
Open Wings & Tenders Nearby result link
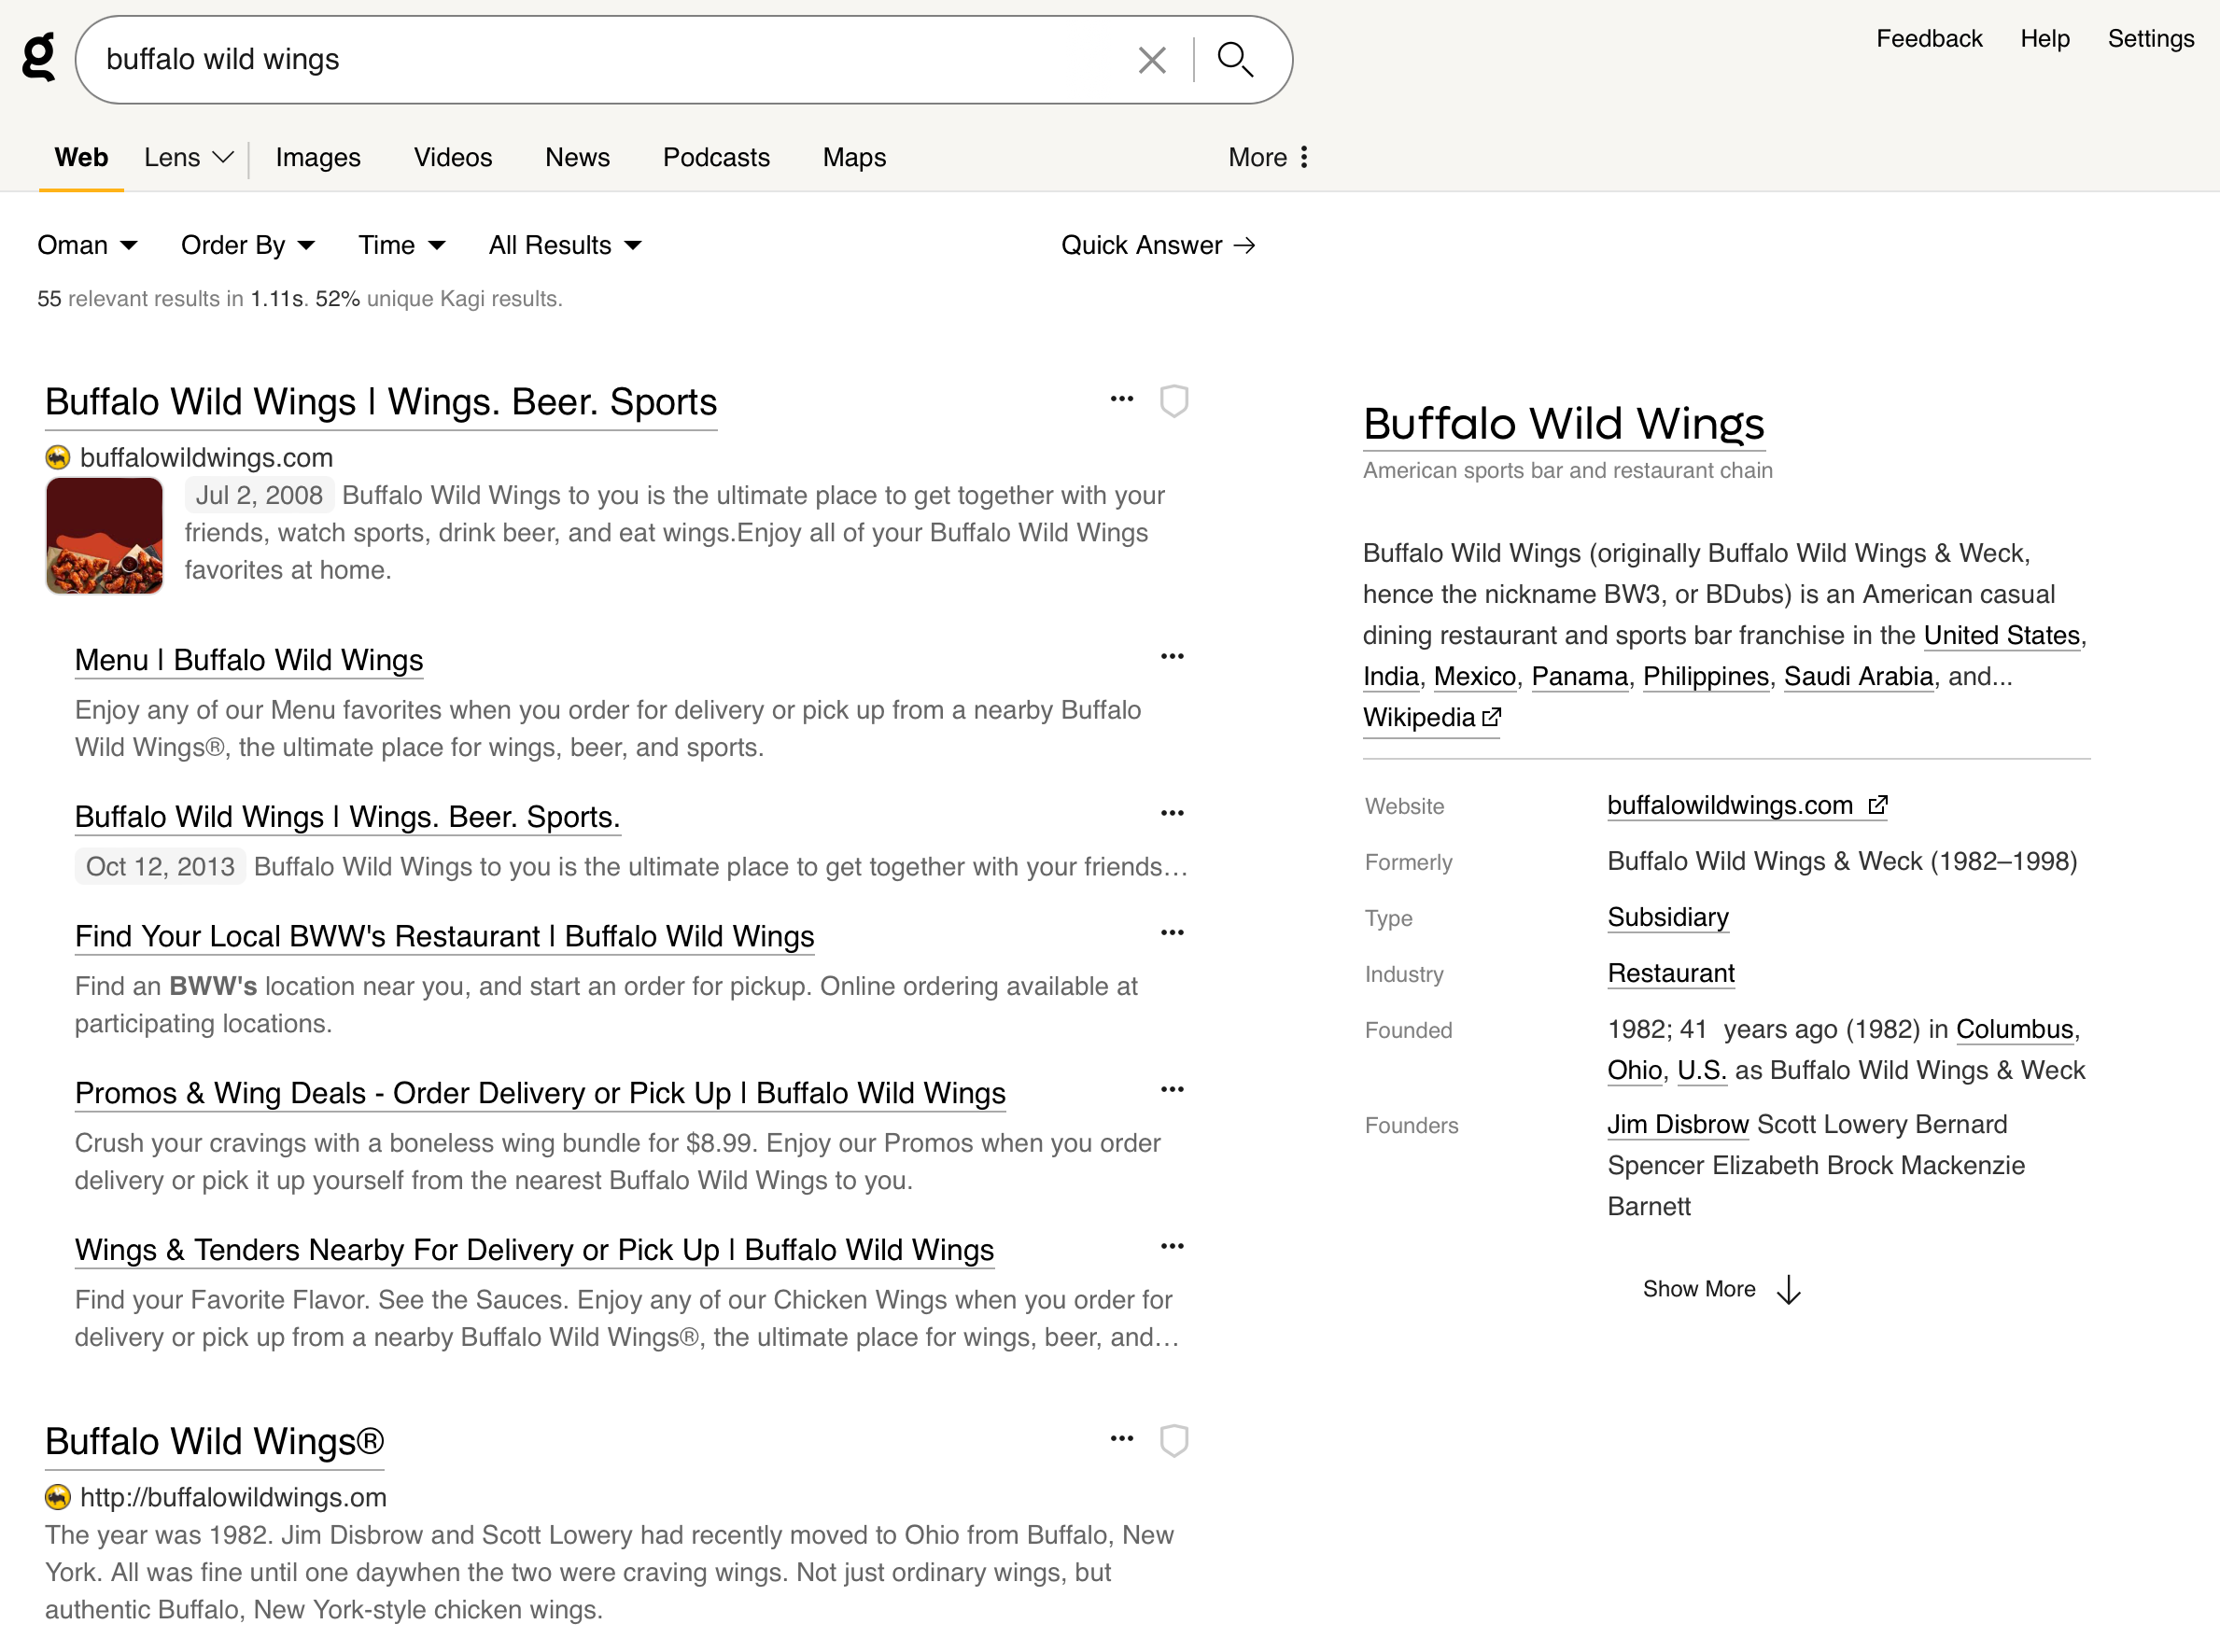[534, 1250]
